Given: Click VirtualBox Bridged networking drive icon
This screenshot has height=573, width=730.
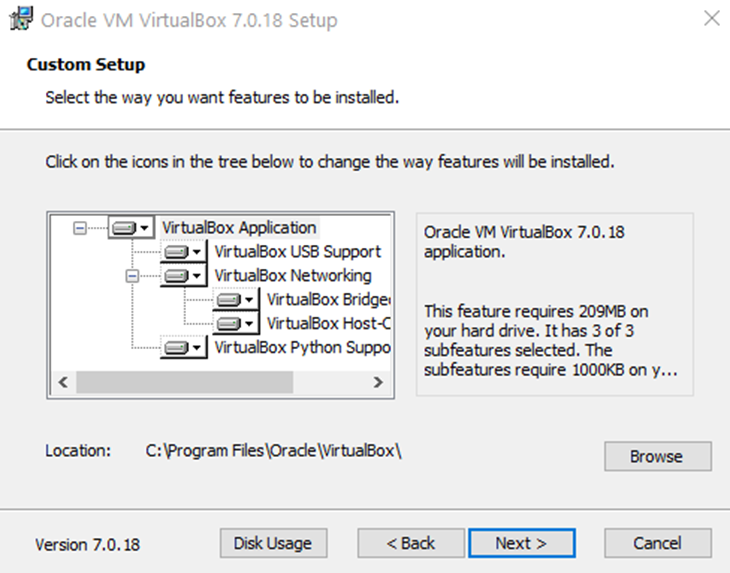Looking at the screenshot, I should coord(235,300).
